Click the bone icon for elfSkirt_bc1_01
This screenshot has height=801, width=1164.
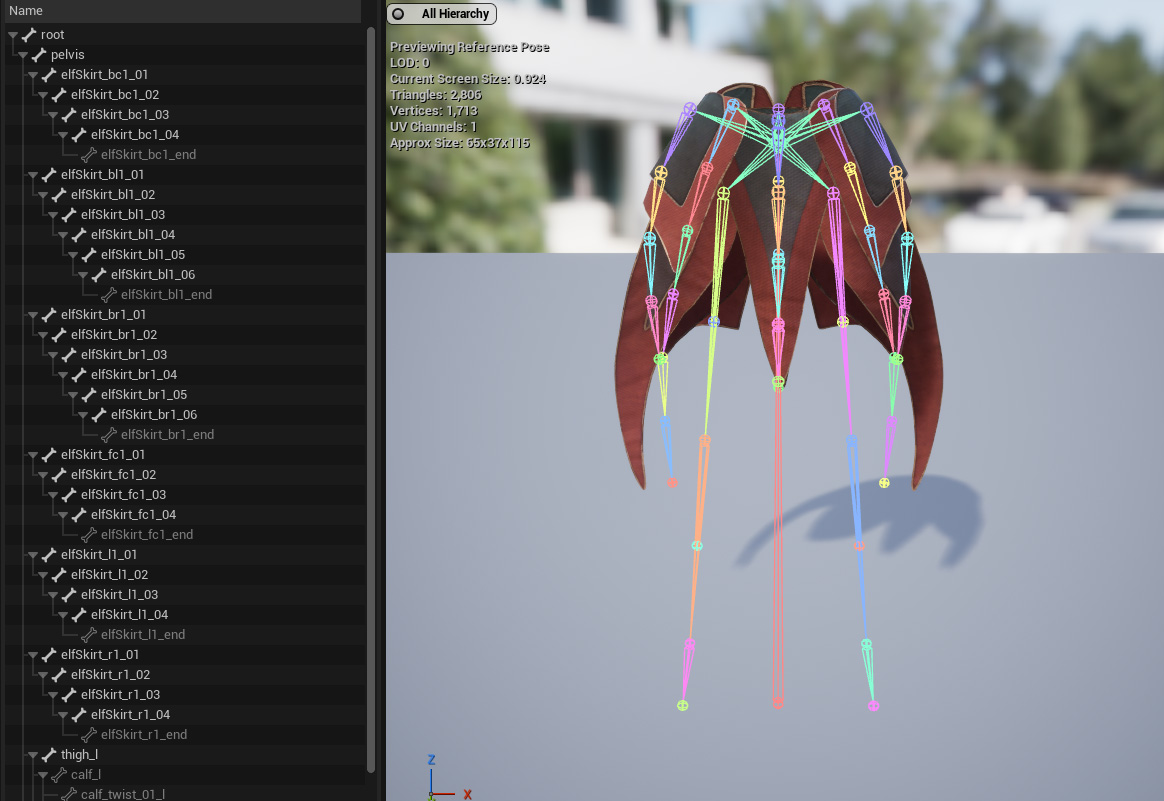coord(49,75)
